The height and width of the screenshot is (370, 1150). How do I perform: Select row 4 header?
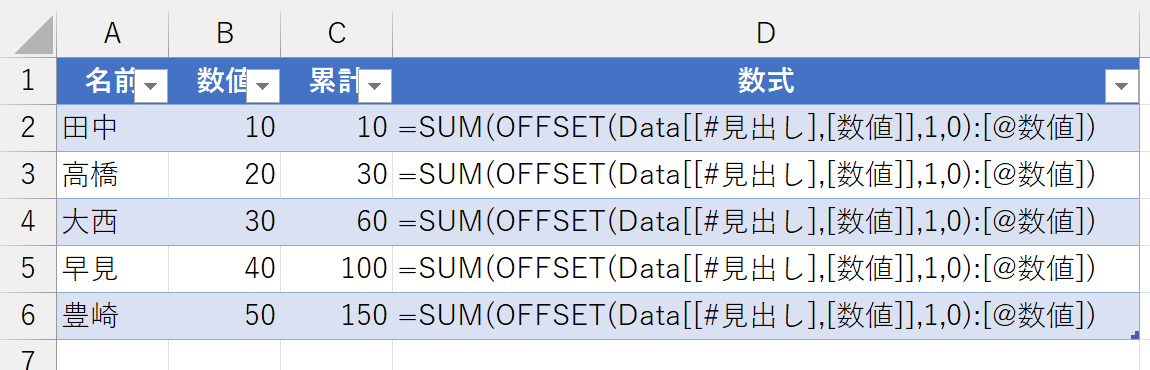click(28, 222)
